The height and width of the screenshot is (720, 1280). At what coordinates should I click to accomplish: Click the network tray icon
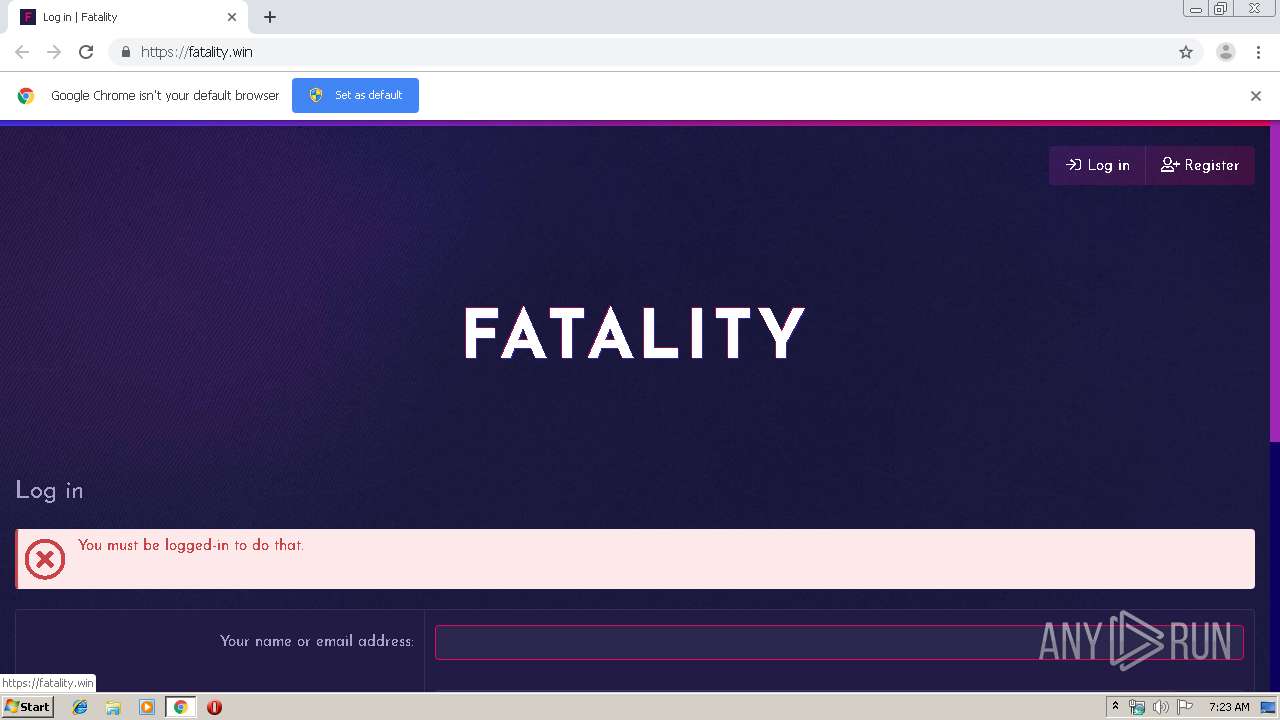coord(1137,707)
